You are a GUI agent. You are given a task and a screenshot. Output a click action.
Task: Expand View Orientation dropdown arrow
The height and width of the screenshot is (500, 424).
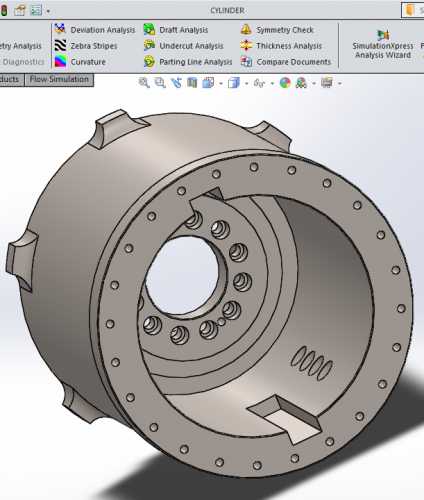(x=221, y=83)
